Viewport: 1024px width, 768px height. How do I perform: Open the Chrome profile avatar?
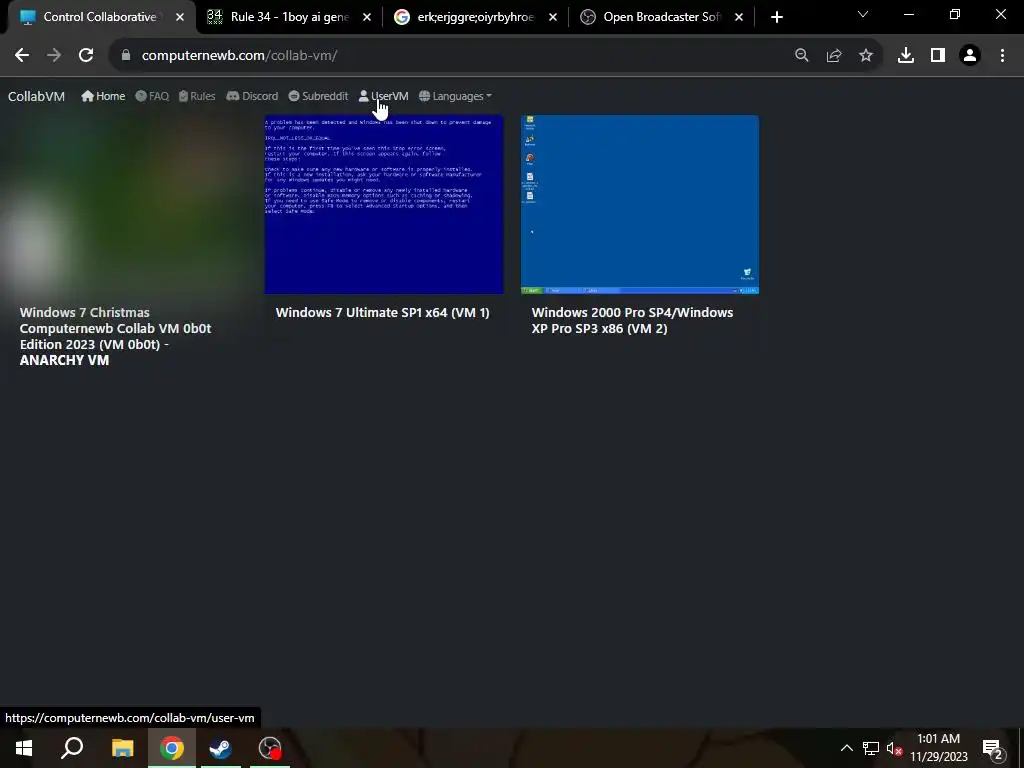(970, 56)
